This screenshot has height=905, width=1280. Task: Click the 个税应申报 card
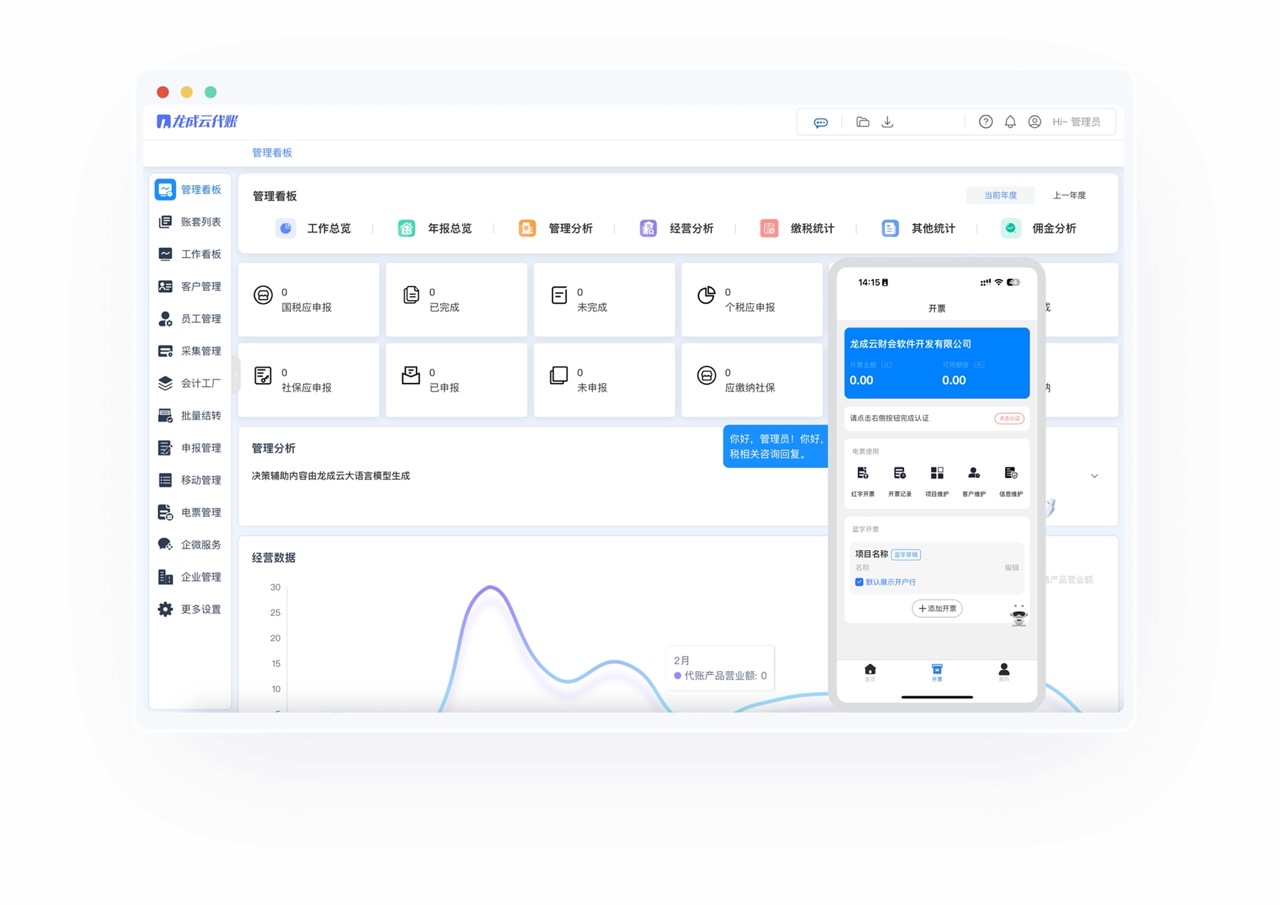(752, 299)
